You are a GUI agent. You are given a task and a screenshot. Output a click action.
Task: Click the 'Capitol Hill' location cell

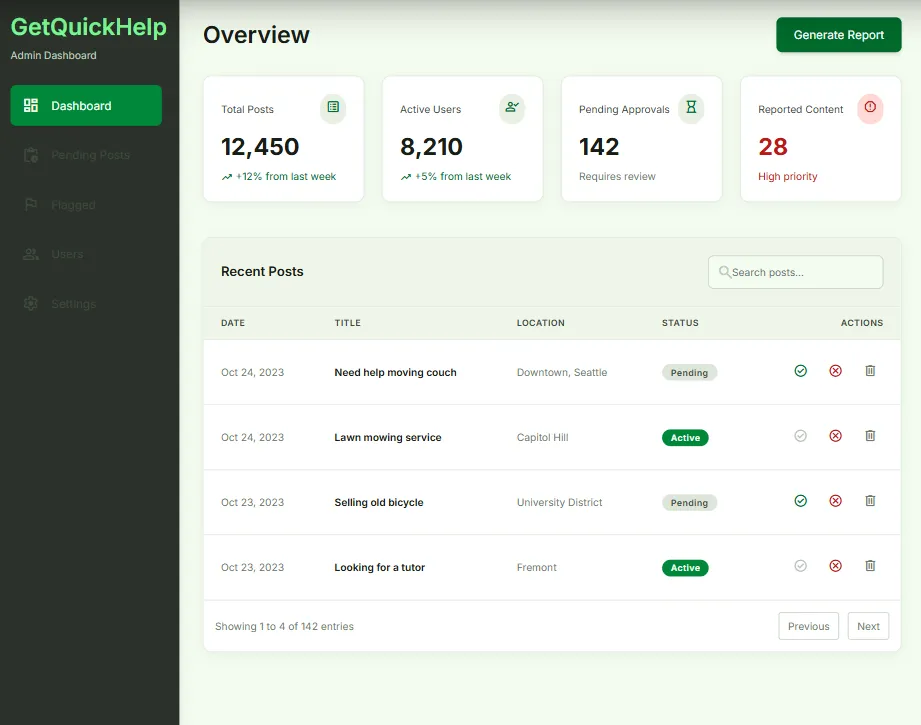(x=542, y=438)
